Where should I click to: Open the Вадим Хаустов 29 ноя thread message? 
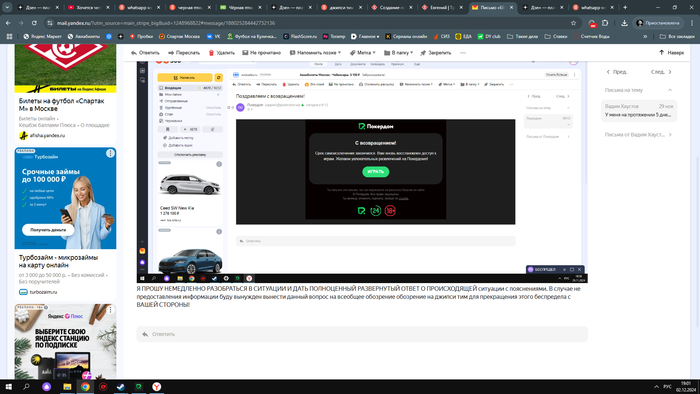pyautogui.click(x=639, y=111)
